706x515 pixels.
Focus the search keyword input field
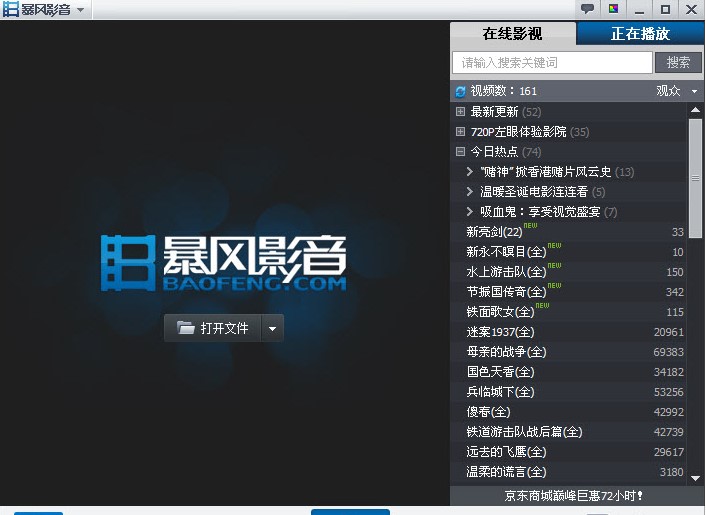pyautogui.click(x=552, y=63)
